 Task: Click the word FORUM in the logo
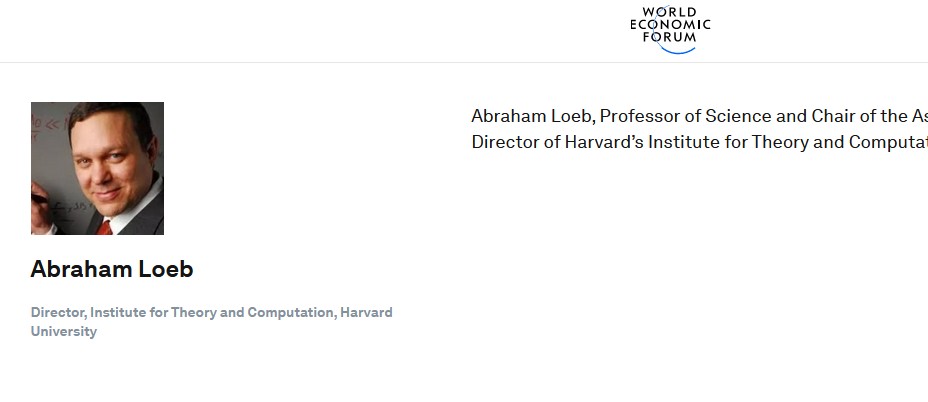(670, 37)
